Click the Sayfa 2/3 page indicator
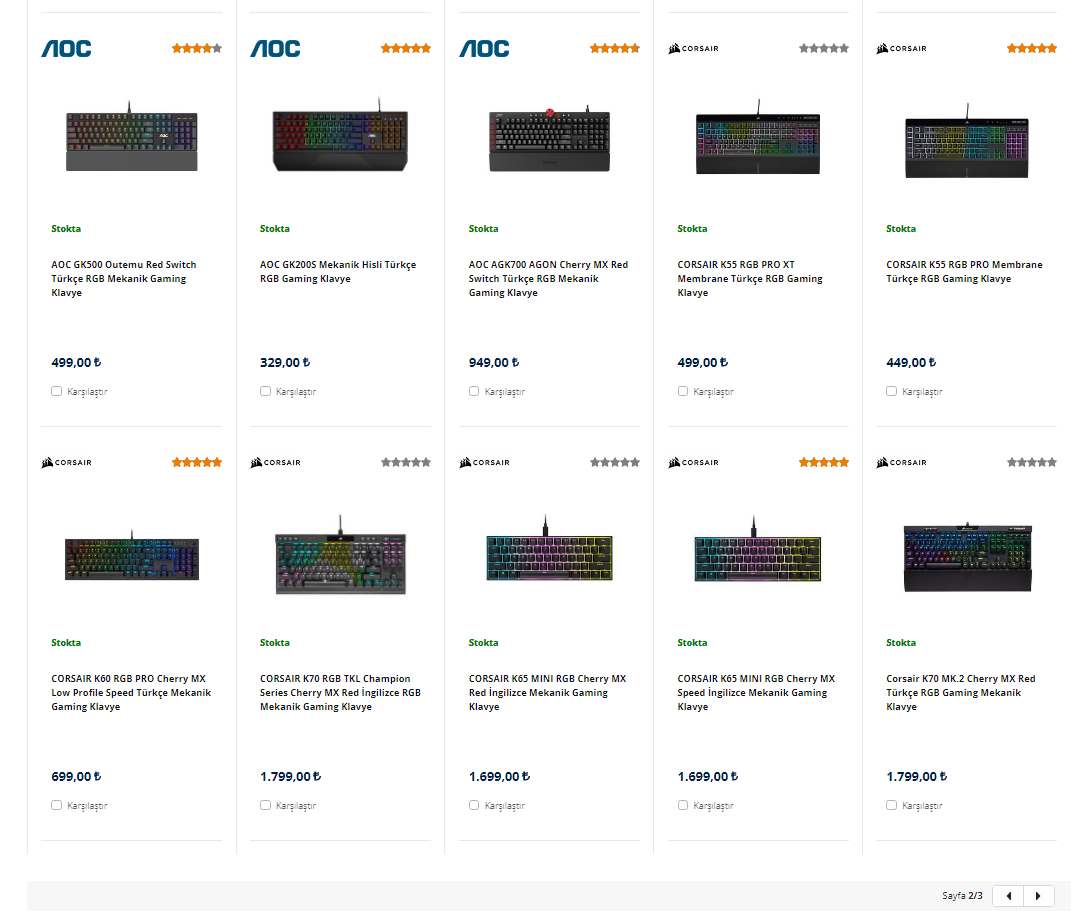The height and width of the screenshot is (917, 1082). 962,896
